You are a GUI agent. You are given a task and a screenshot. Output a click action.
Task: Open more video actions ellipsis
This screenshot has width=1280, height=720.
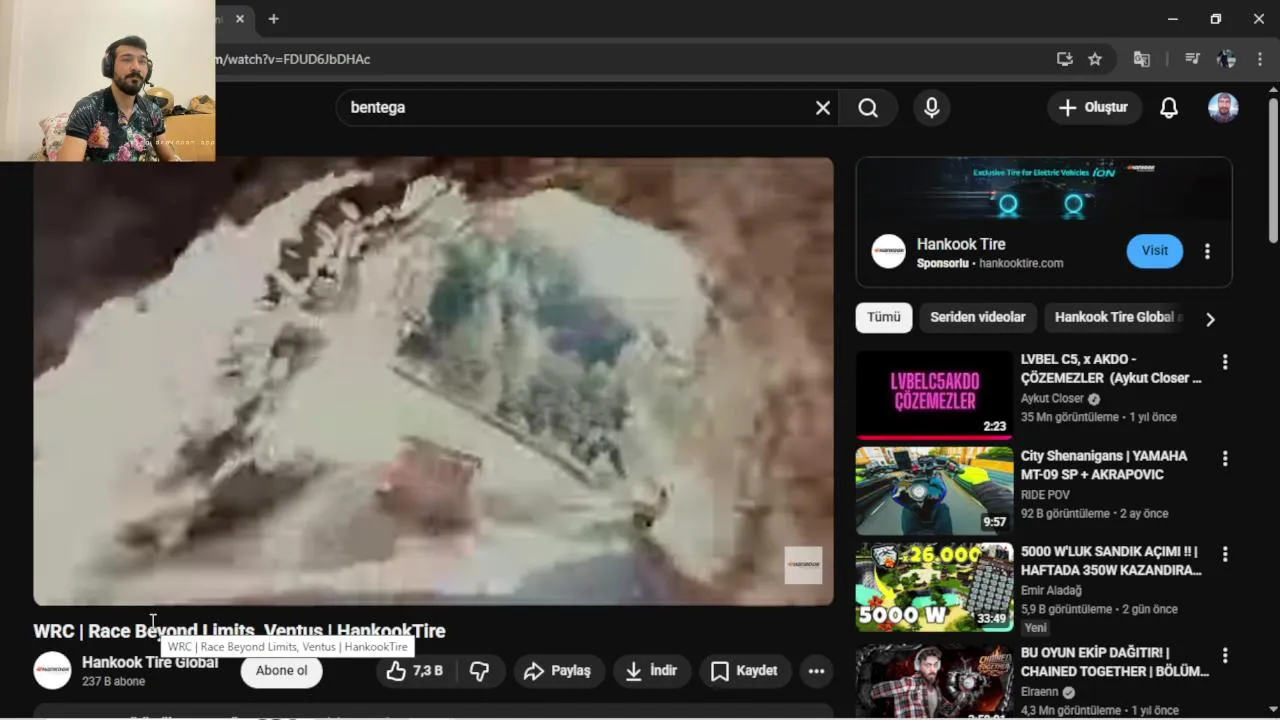816,671
